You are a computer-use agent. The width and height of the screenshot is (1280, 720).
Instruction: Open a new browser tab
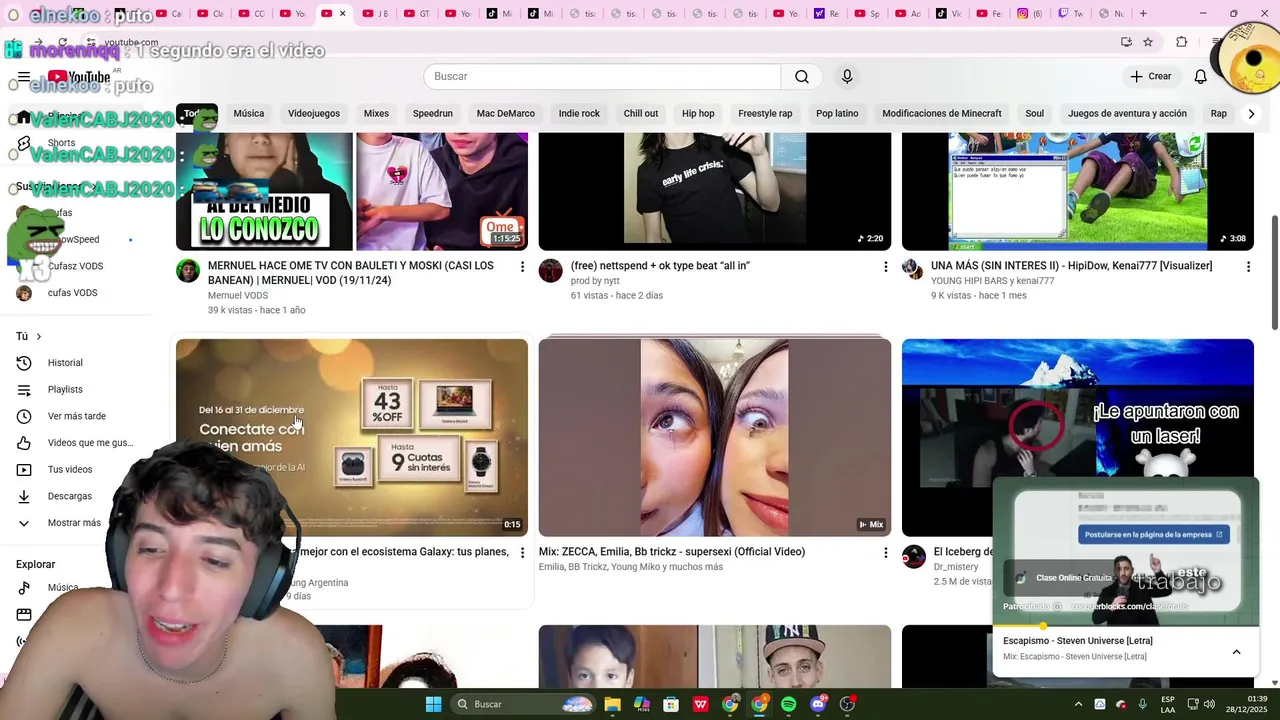(x=1143, y=14)
